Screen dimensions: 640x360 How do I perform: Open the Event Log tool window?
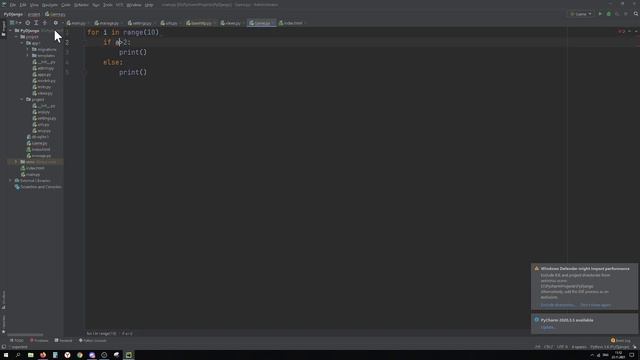point(620,340)
